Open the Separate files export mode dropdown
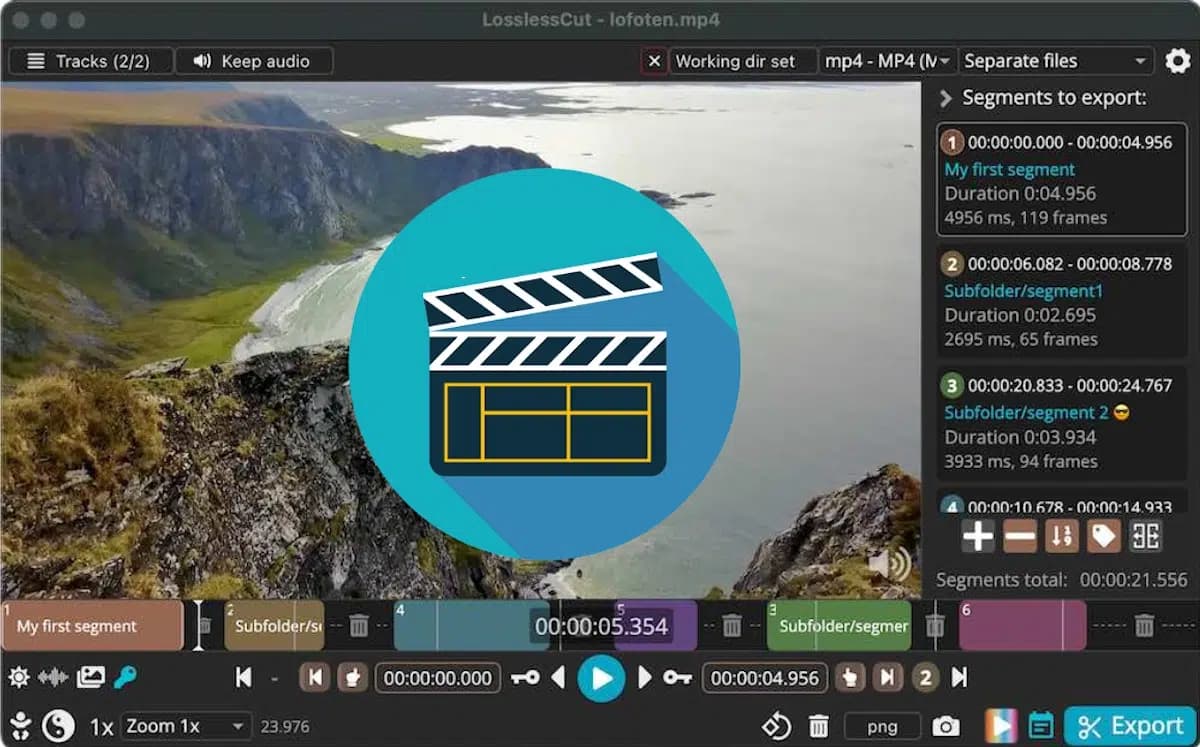 pyautogui.click(x=1057, y=61)
